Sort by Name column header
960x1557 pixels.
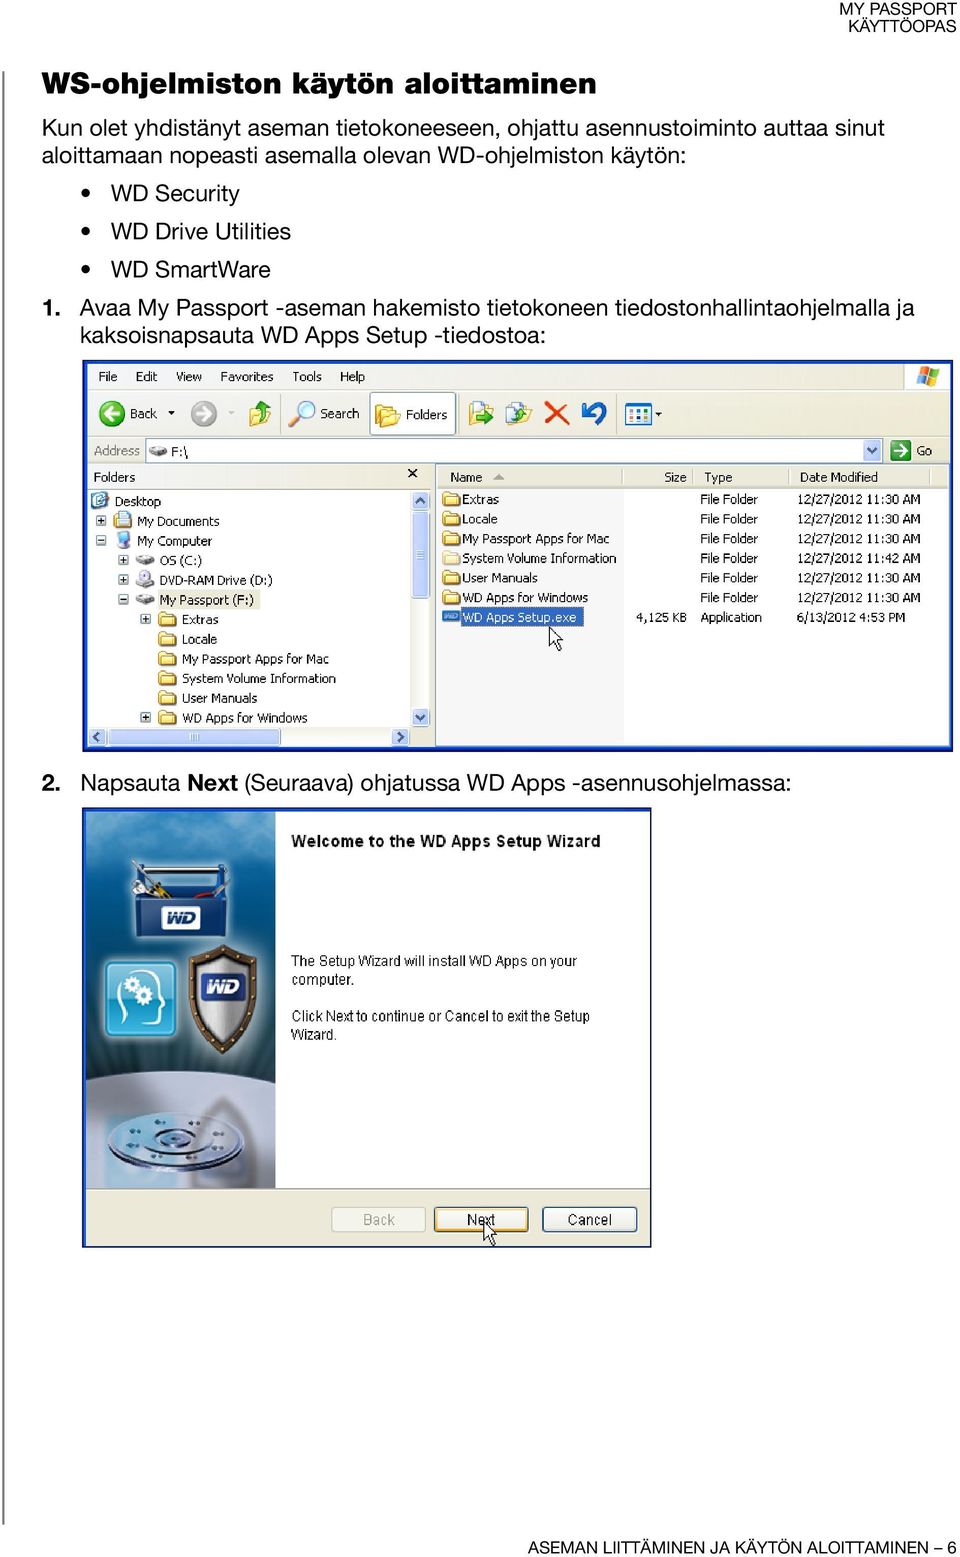[529, 477]
